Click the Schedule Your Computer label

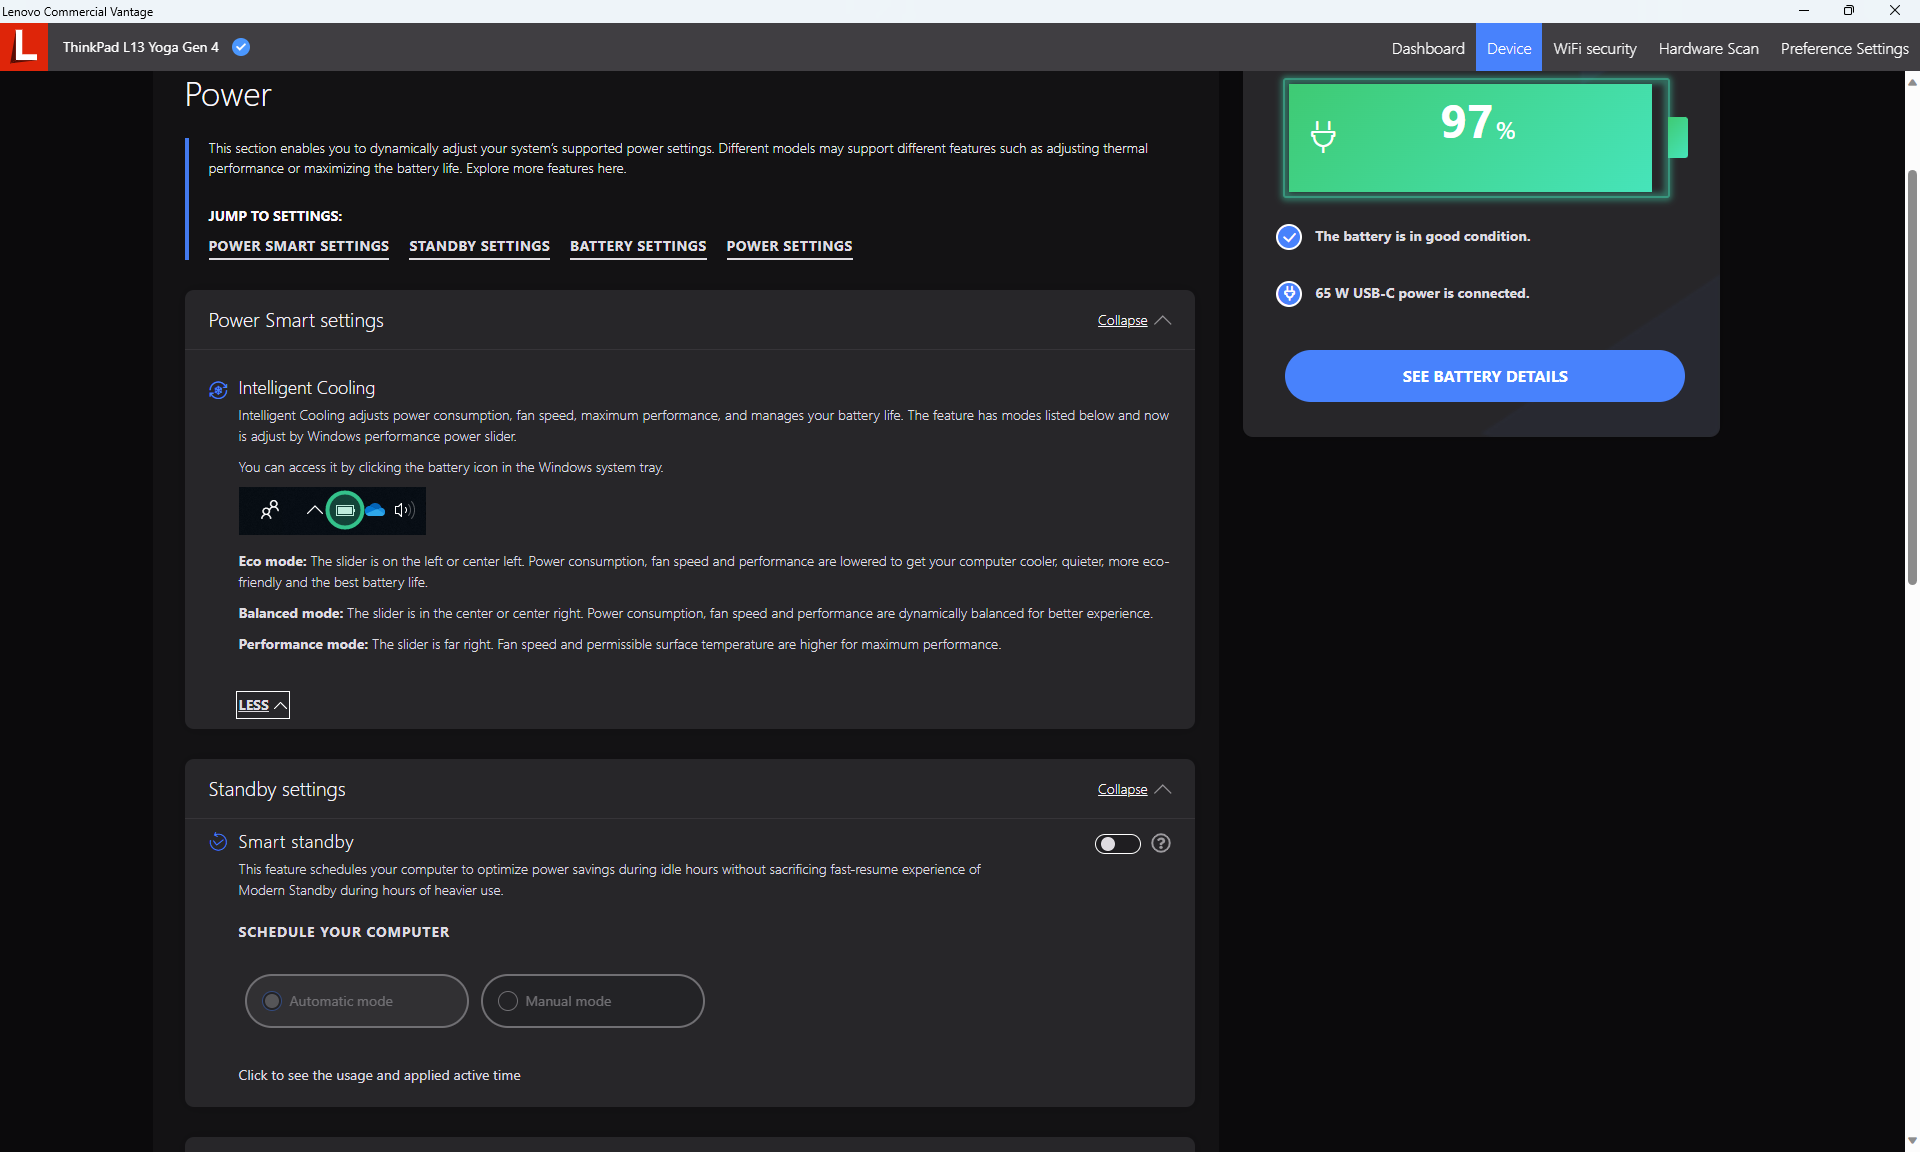click(x=344, y=932)
